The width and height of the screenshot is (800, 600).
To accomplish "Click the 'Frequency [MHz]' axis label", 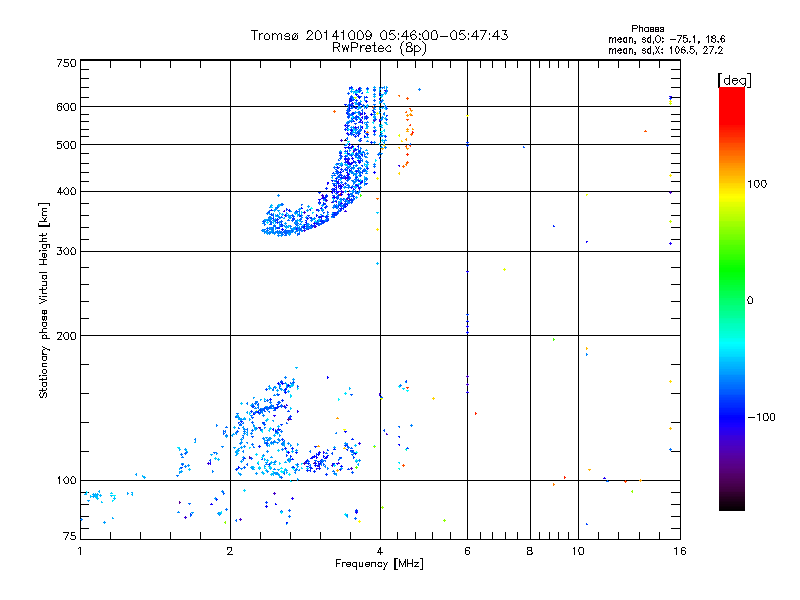I will (x=379, y=564).
